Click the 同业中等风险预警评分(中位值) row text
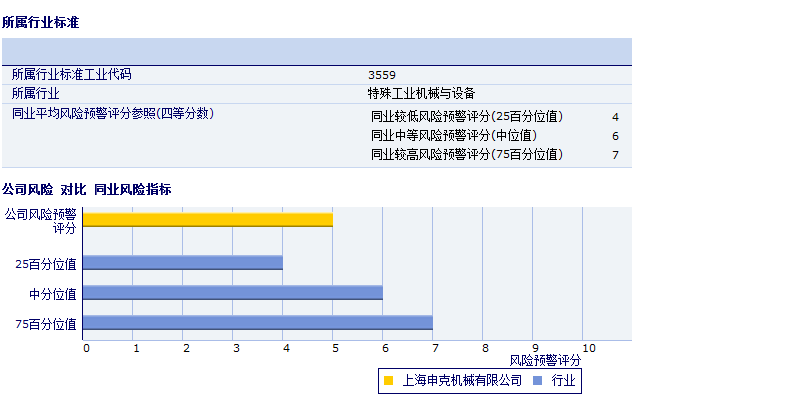Image resolution: width=799 pixels, height=400 pixels. tap(454, 135)
